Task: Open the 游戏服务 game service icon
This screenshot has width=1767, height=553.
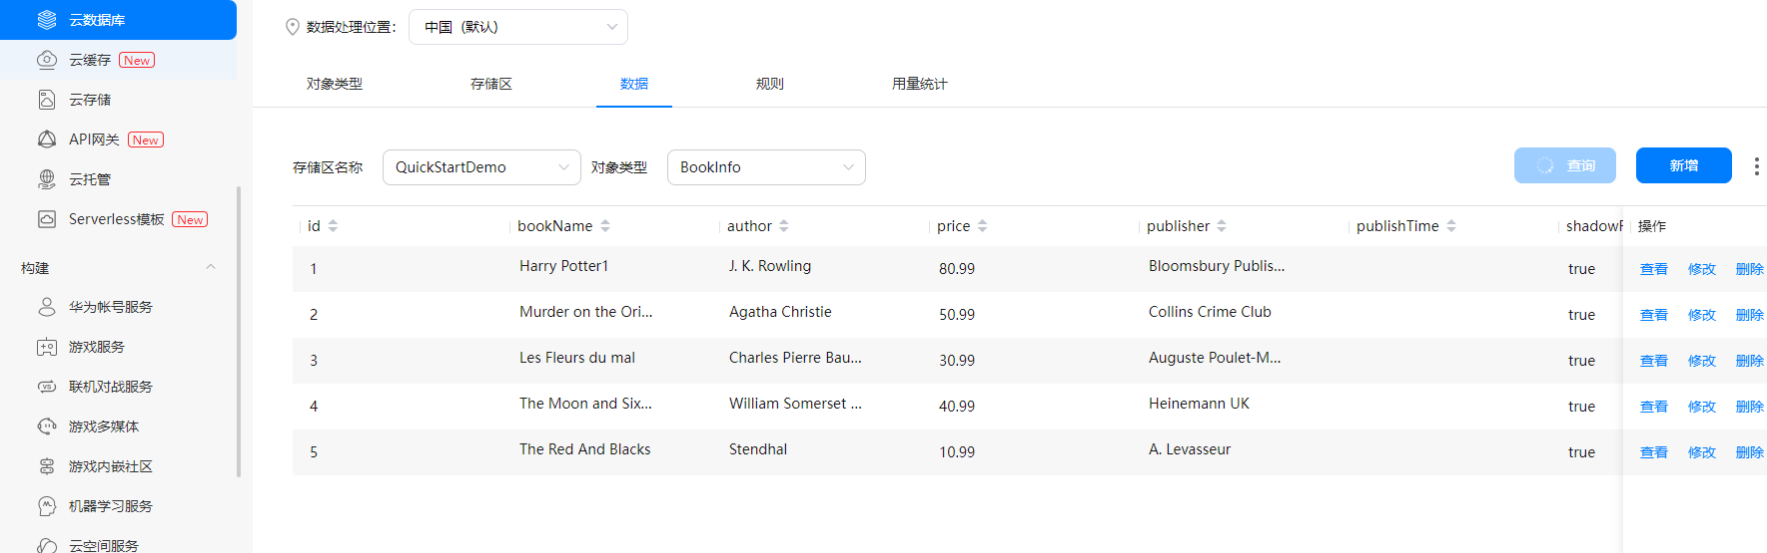Action: pyautogui.click(x=47, y=347)
